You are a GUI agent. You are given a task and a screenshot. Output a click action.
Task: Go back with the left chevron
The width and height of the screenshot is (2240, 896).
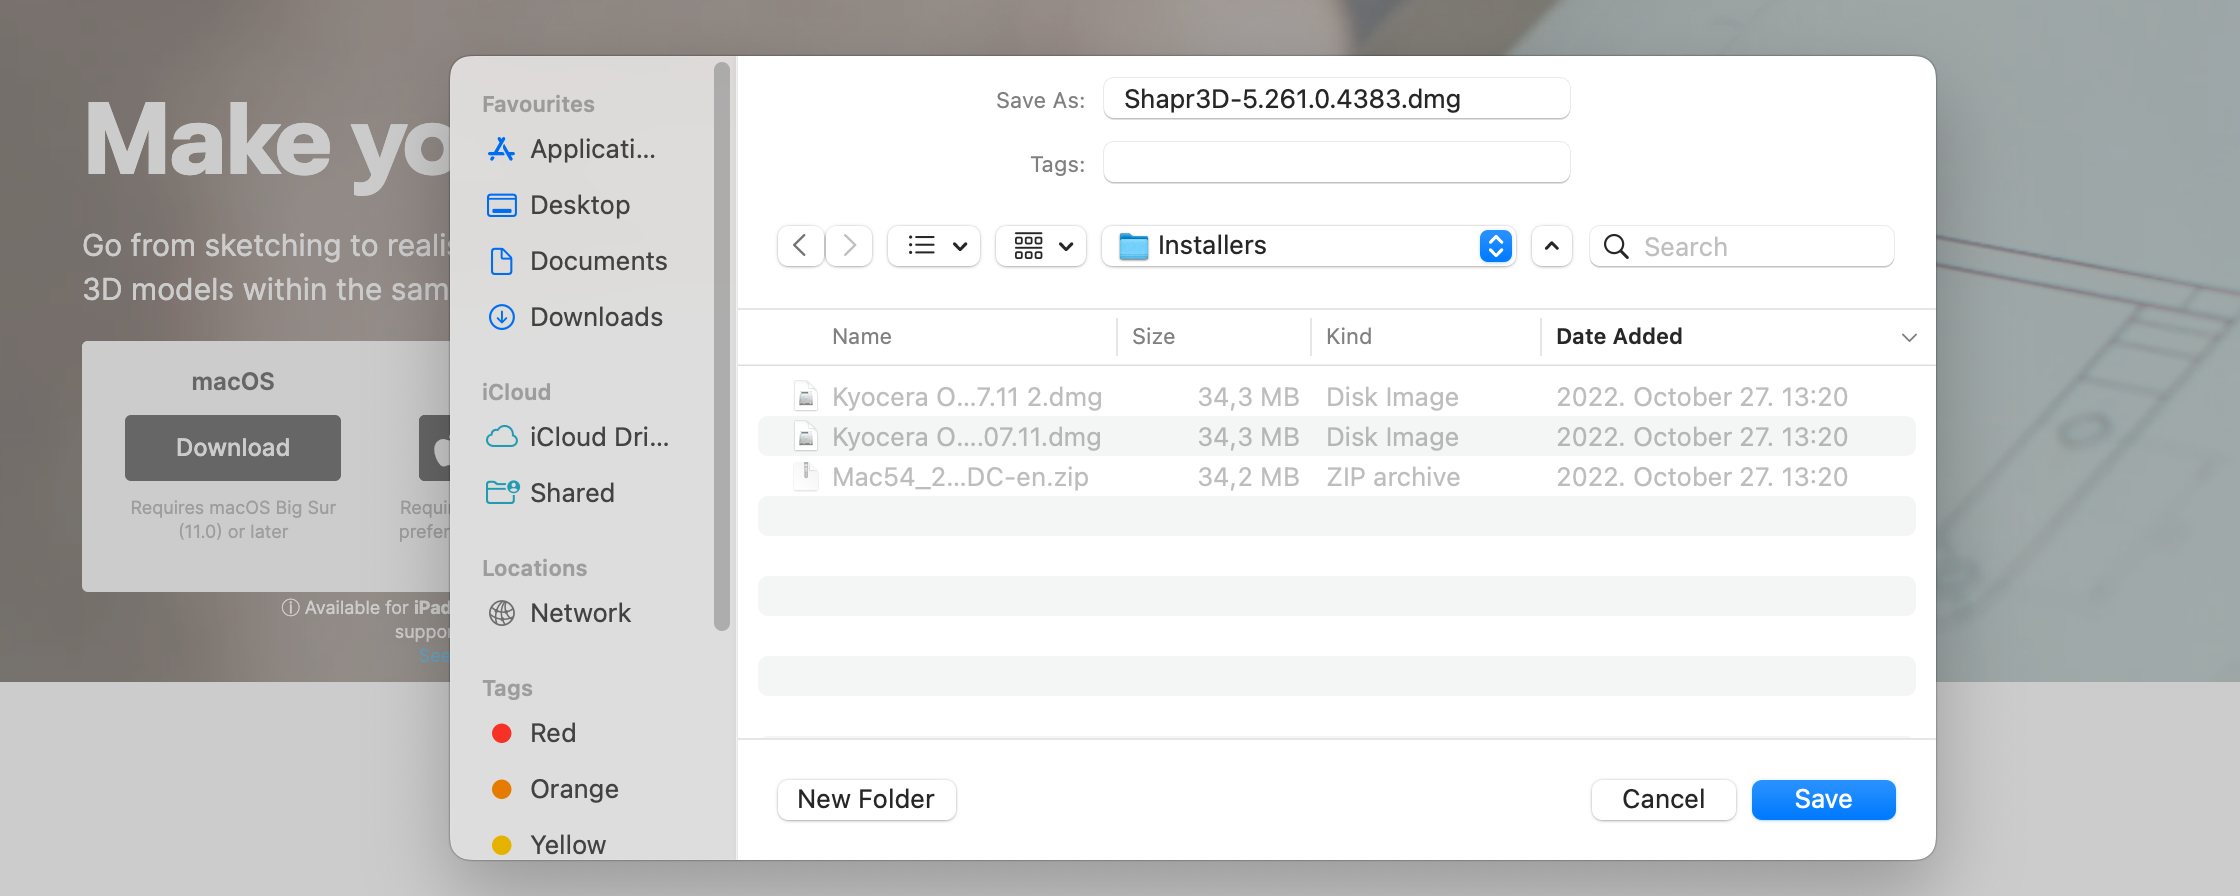[x=800, y=246]
